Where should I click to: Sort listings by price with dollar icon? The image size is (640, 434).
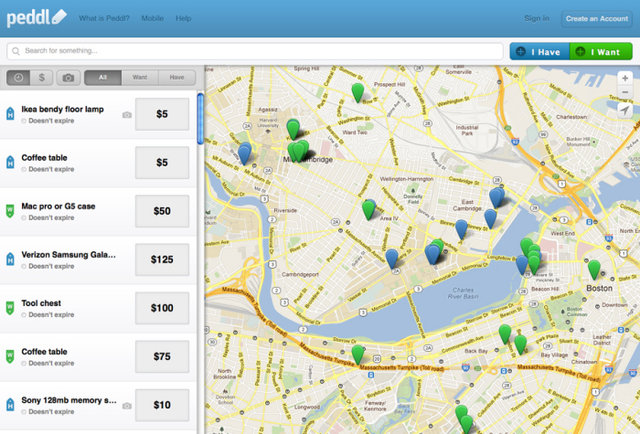point(41,77)
